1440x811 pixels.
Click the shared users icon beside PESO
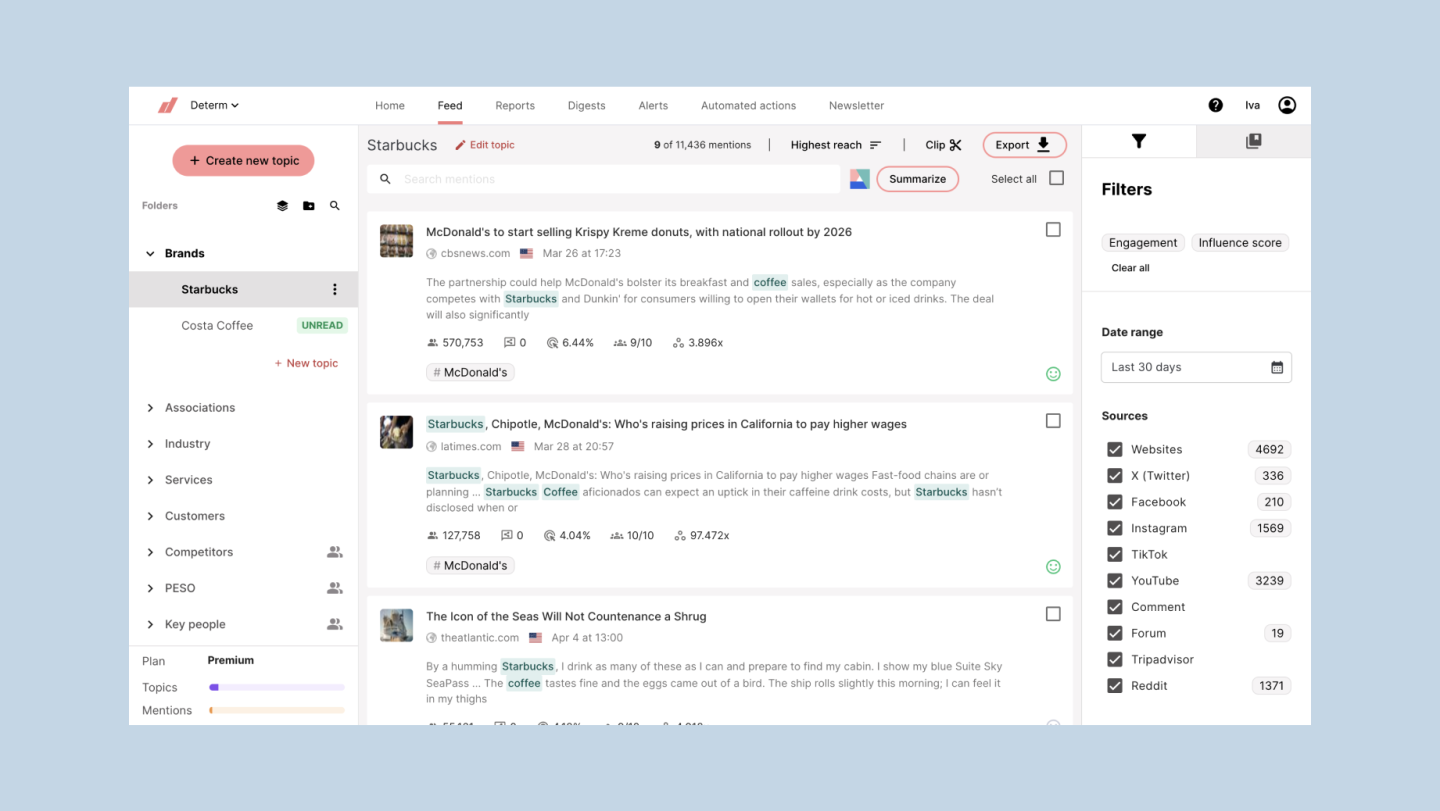[x=335, y=588]
